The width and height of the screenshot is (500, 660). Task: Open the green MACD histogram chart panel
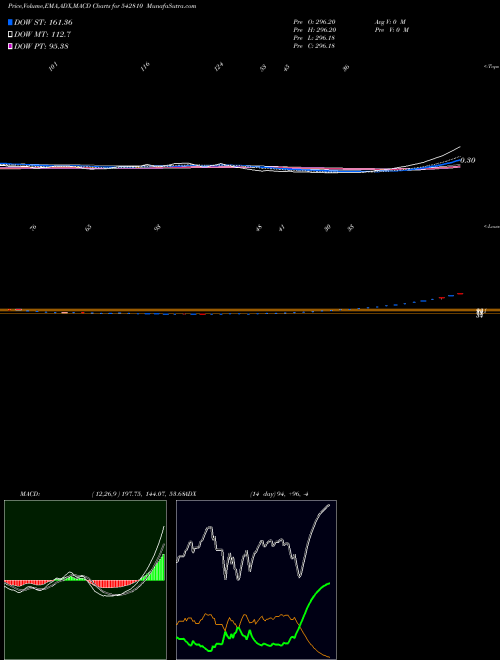[x=85, y=580]
